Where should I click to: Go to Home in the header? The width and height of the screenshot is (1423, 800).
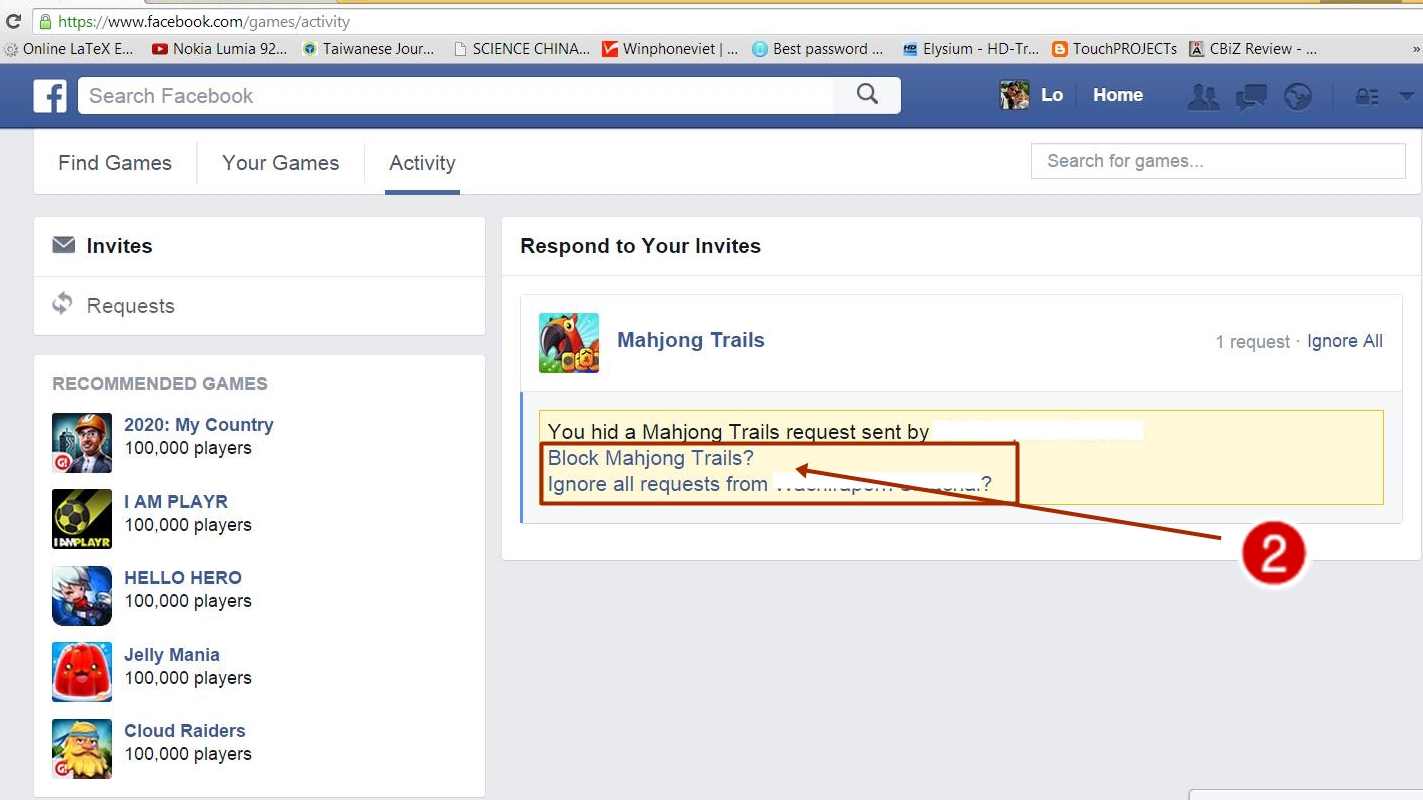[1118, 95]
